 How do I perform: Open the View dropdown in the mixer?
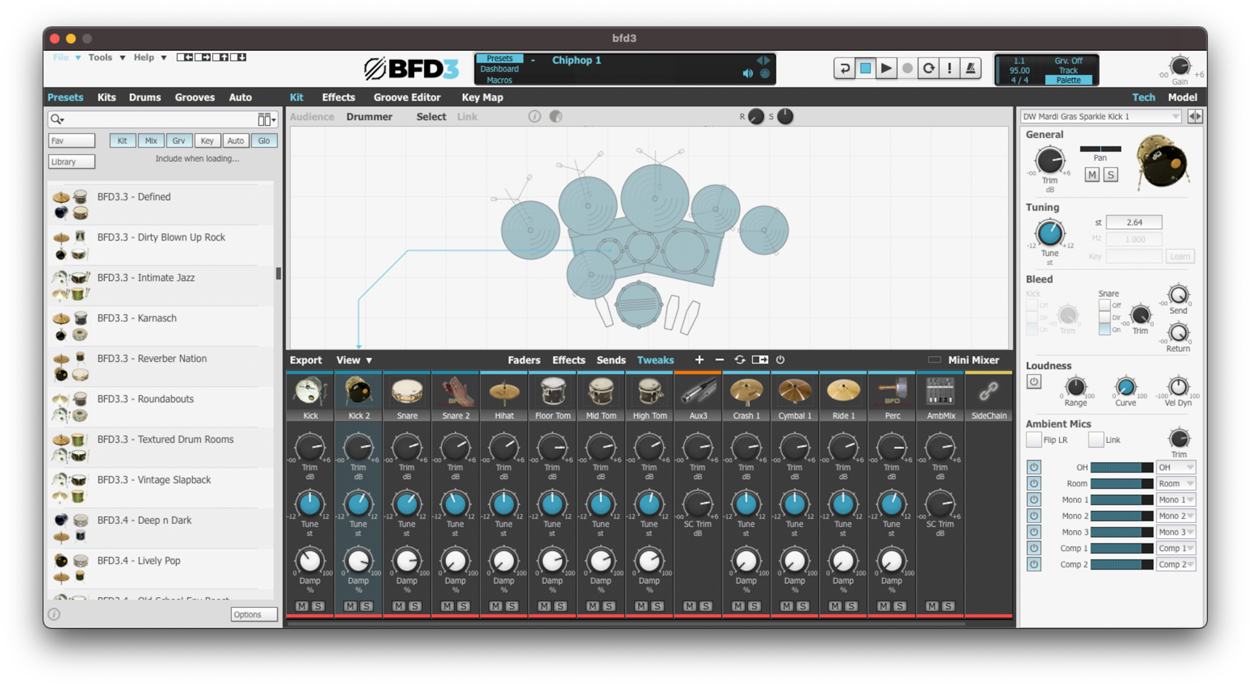point(352,360)
